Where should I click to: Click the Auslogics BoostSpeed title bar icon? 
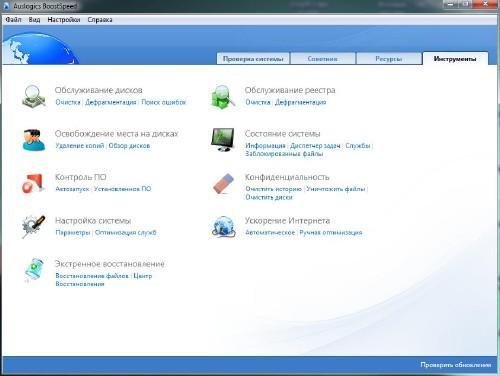tap(7, 6)
